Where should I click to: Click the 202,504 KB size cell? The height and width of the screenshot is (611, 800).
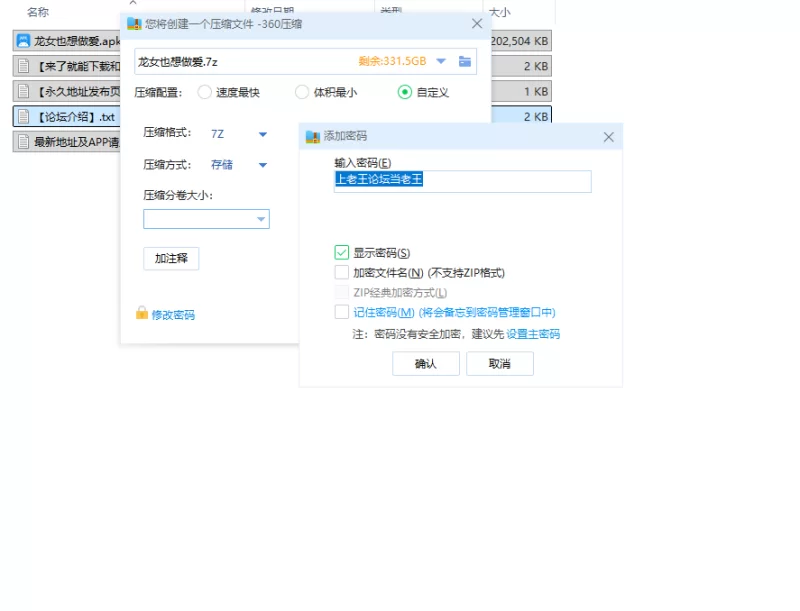(x=519, y=41)
